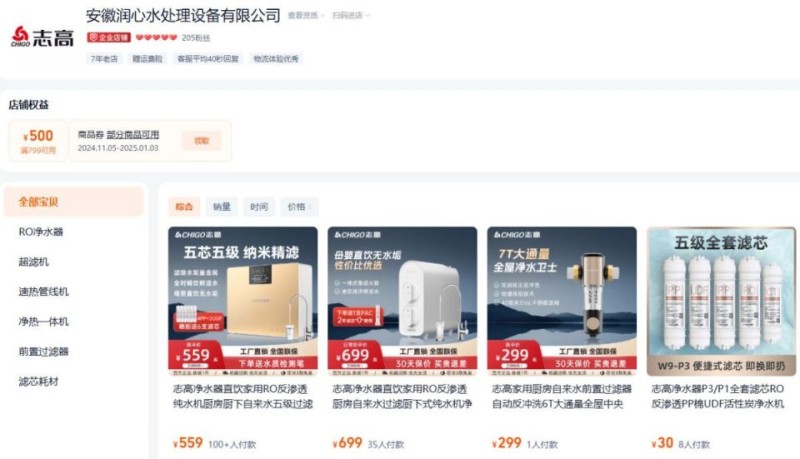The width and height of the screenshot is (800, 459).
Task: Open the 部分商品可用 coupon link
Action: click(133, 135)
